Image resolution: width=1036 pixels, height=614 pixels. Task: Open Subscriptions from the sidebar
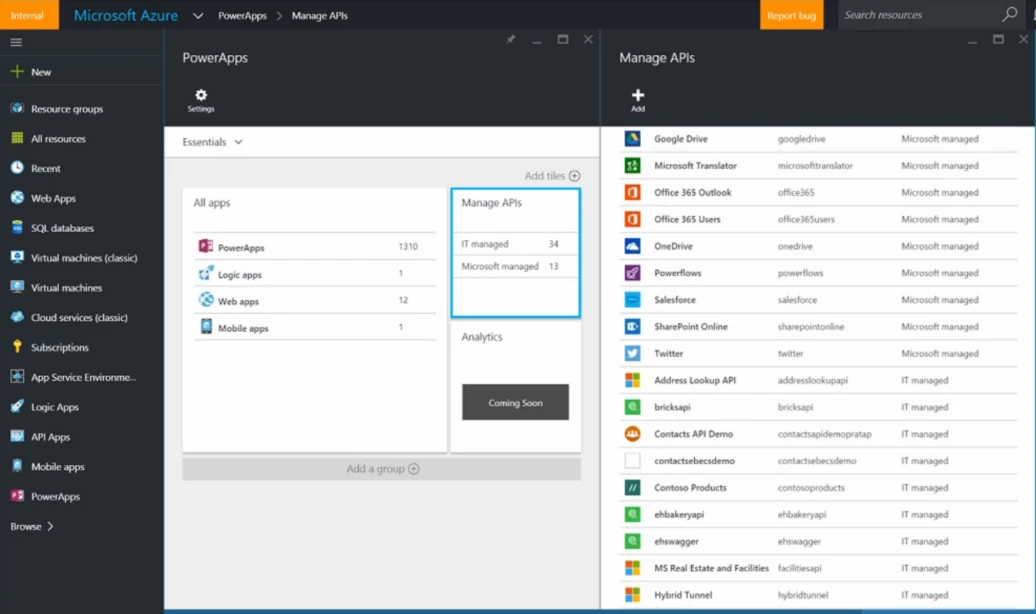(x=59, y=348)
